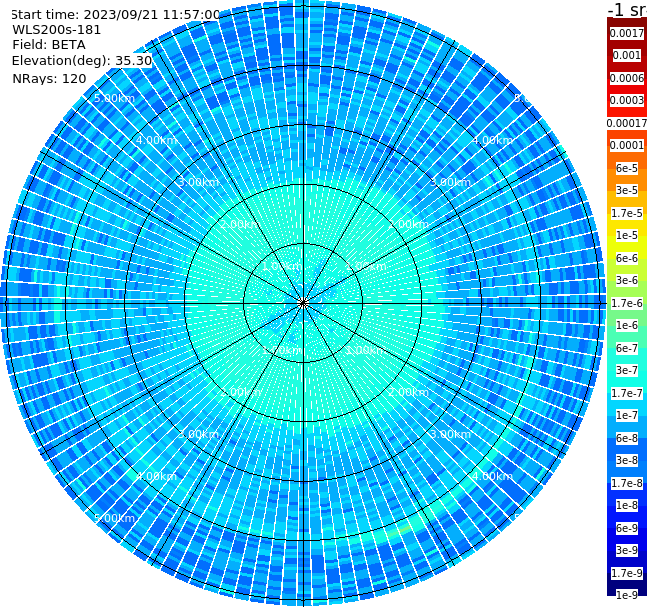647x607 pixels.
Task: Click the 3e-9 colorbar label
Action: pyautogui.click(x=627, y=550)
